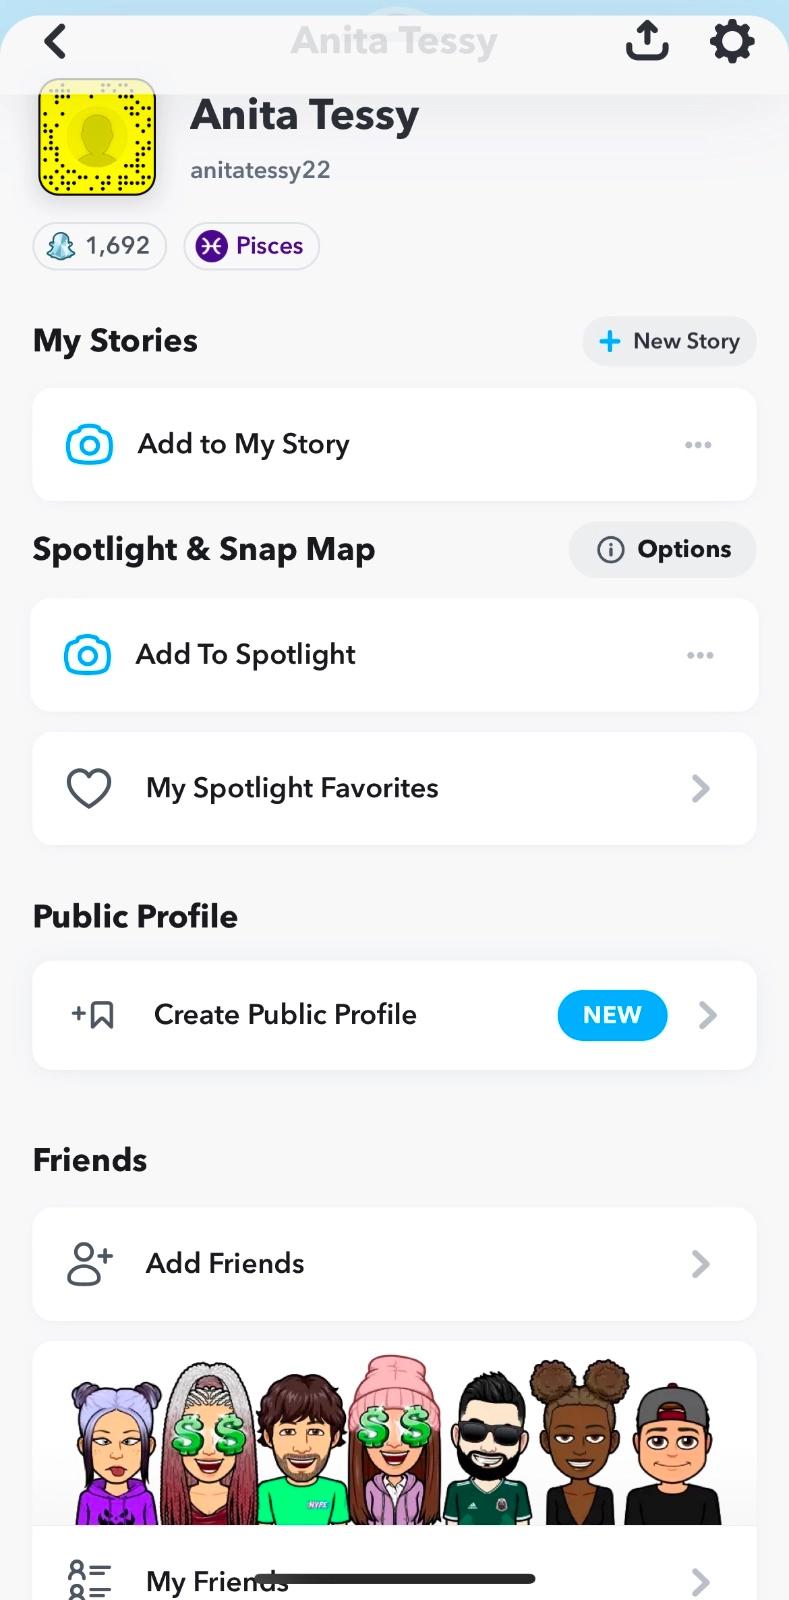
Task: Tap the back arrow icon
Action: coord(55,42)
